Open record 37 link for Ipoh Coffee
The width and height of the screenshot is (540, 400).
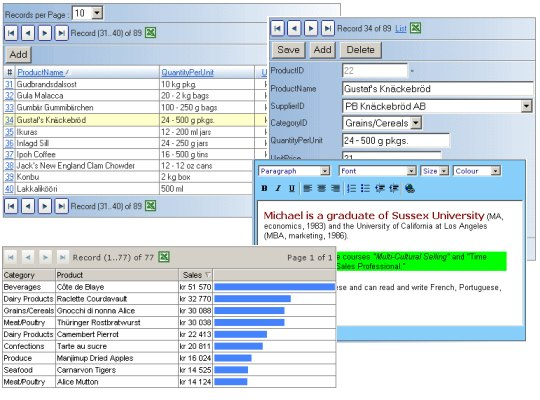(9, 154)
